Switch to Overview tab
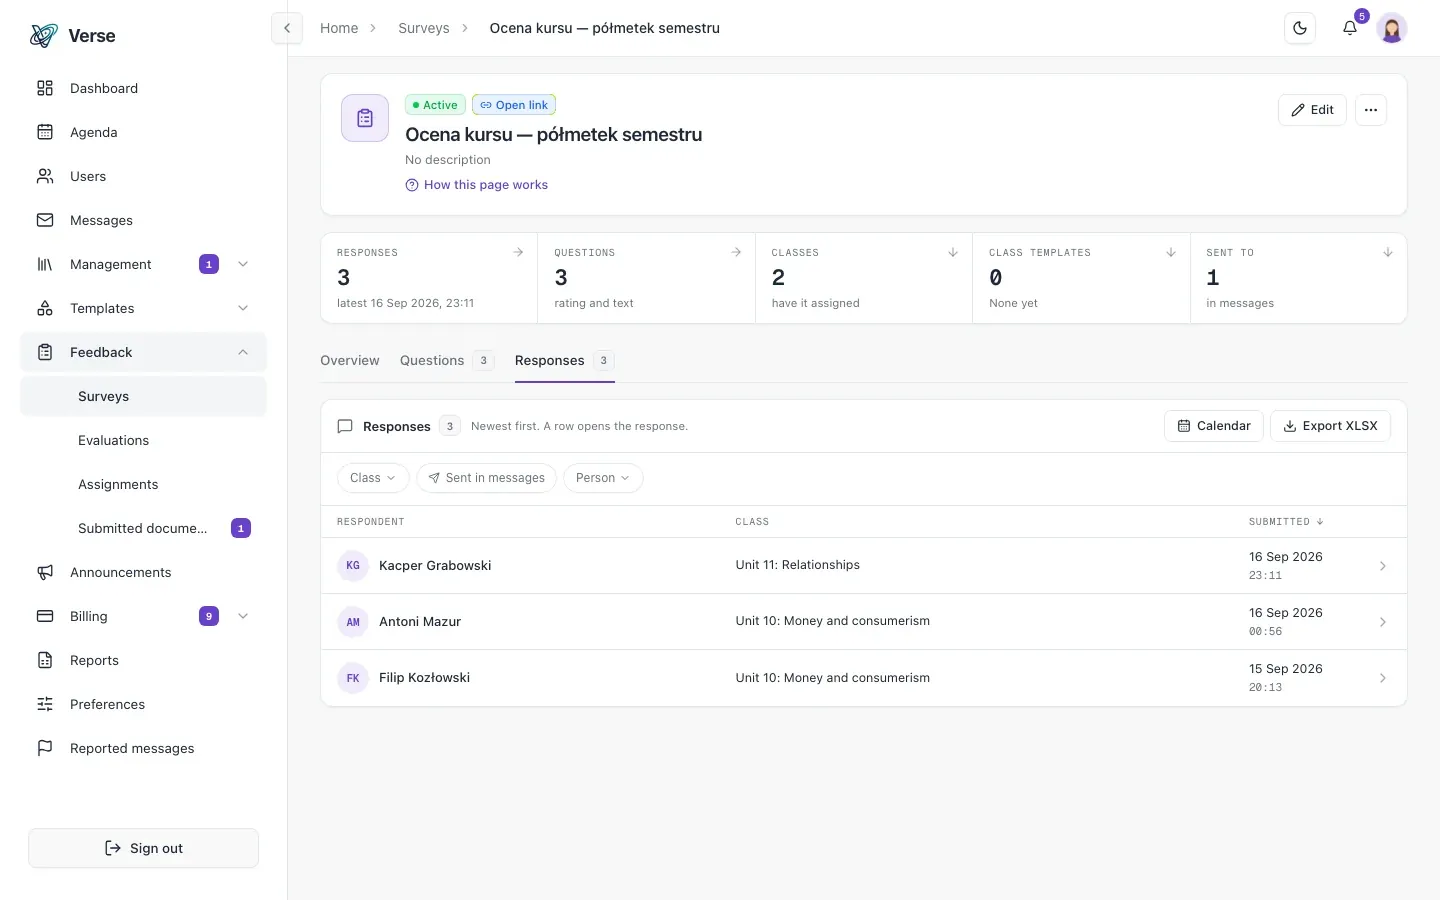Image resolution: width=1440 pixels, height=900 pixels. pyautogui.click(x=350, y=361)
